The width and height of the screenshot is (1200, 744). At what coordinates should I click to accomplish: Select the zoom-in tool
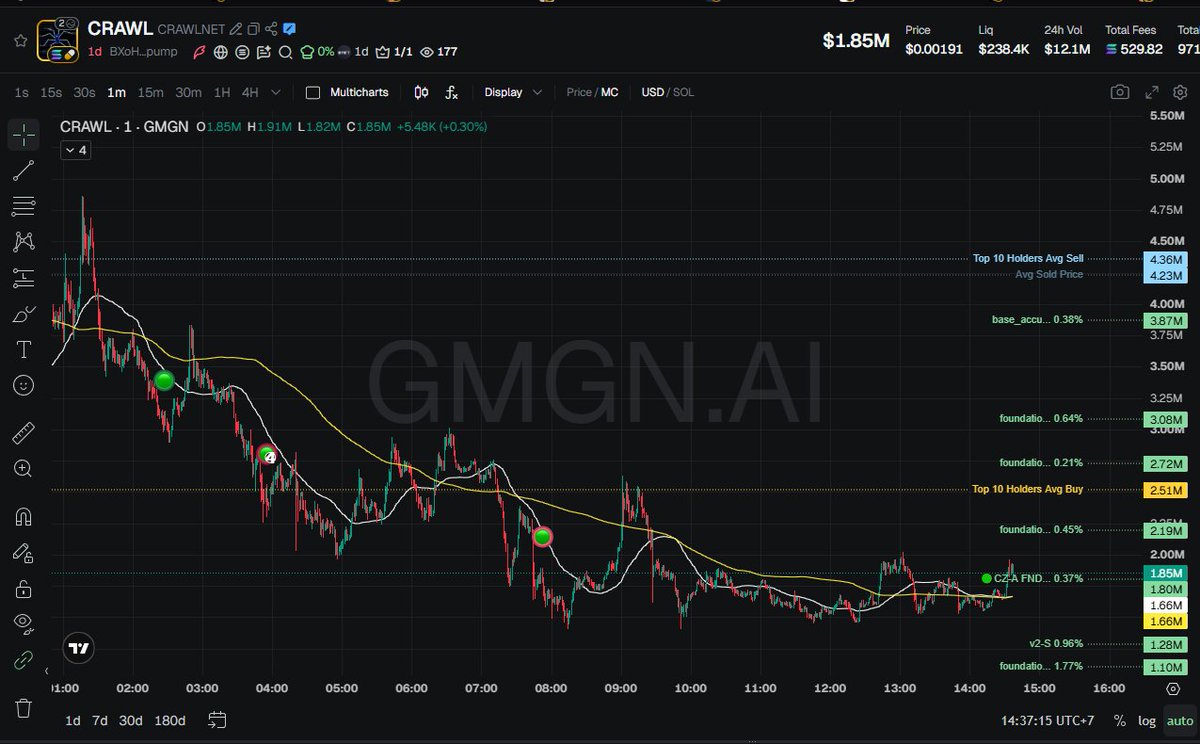24,468
